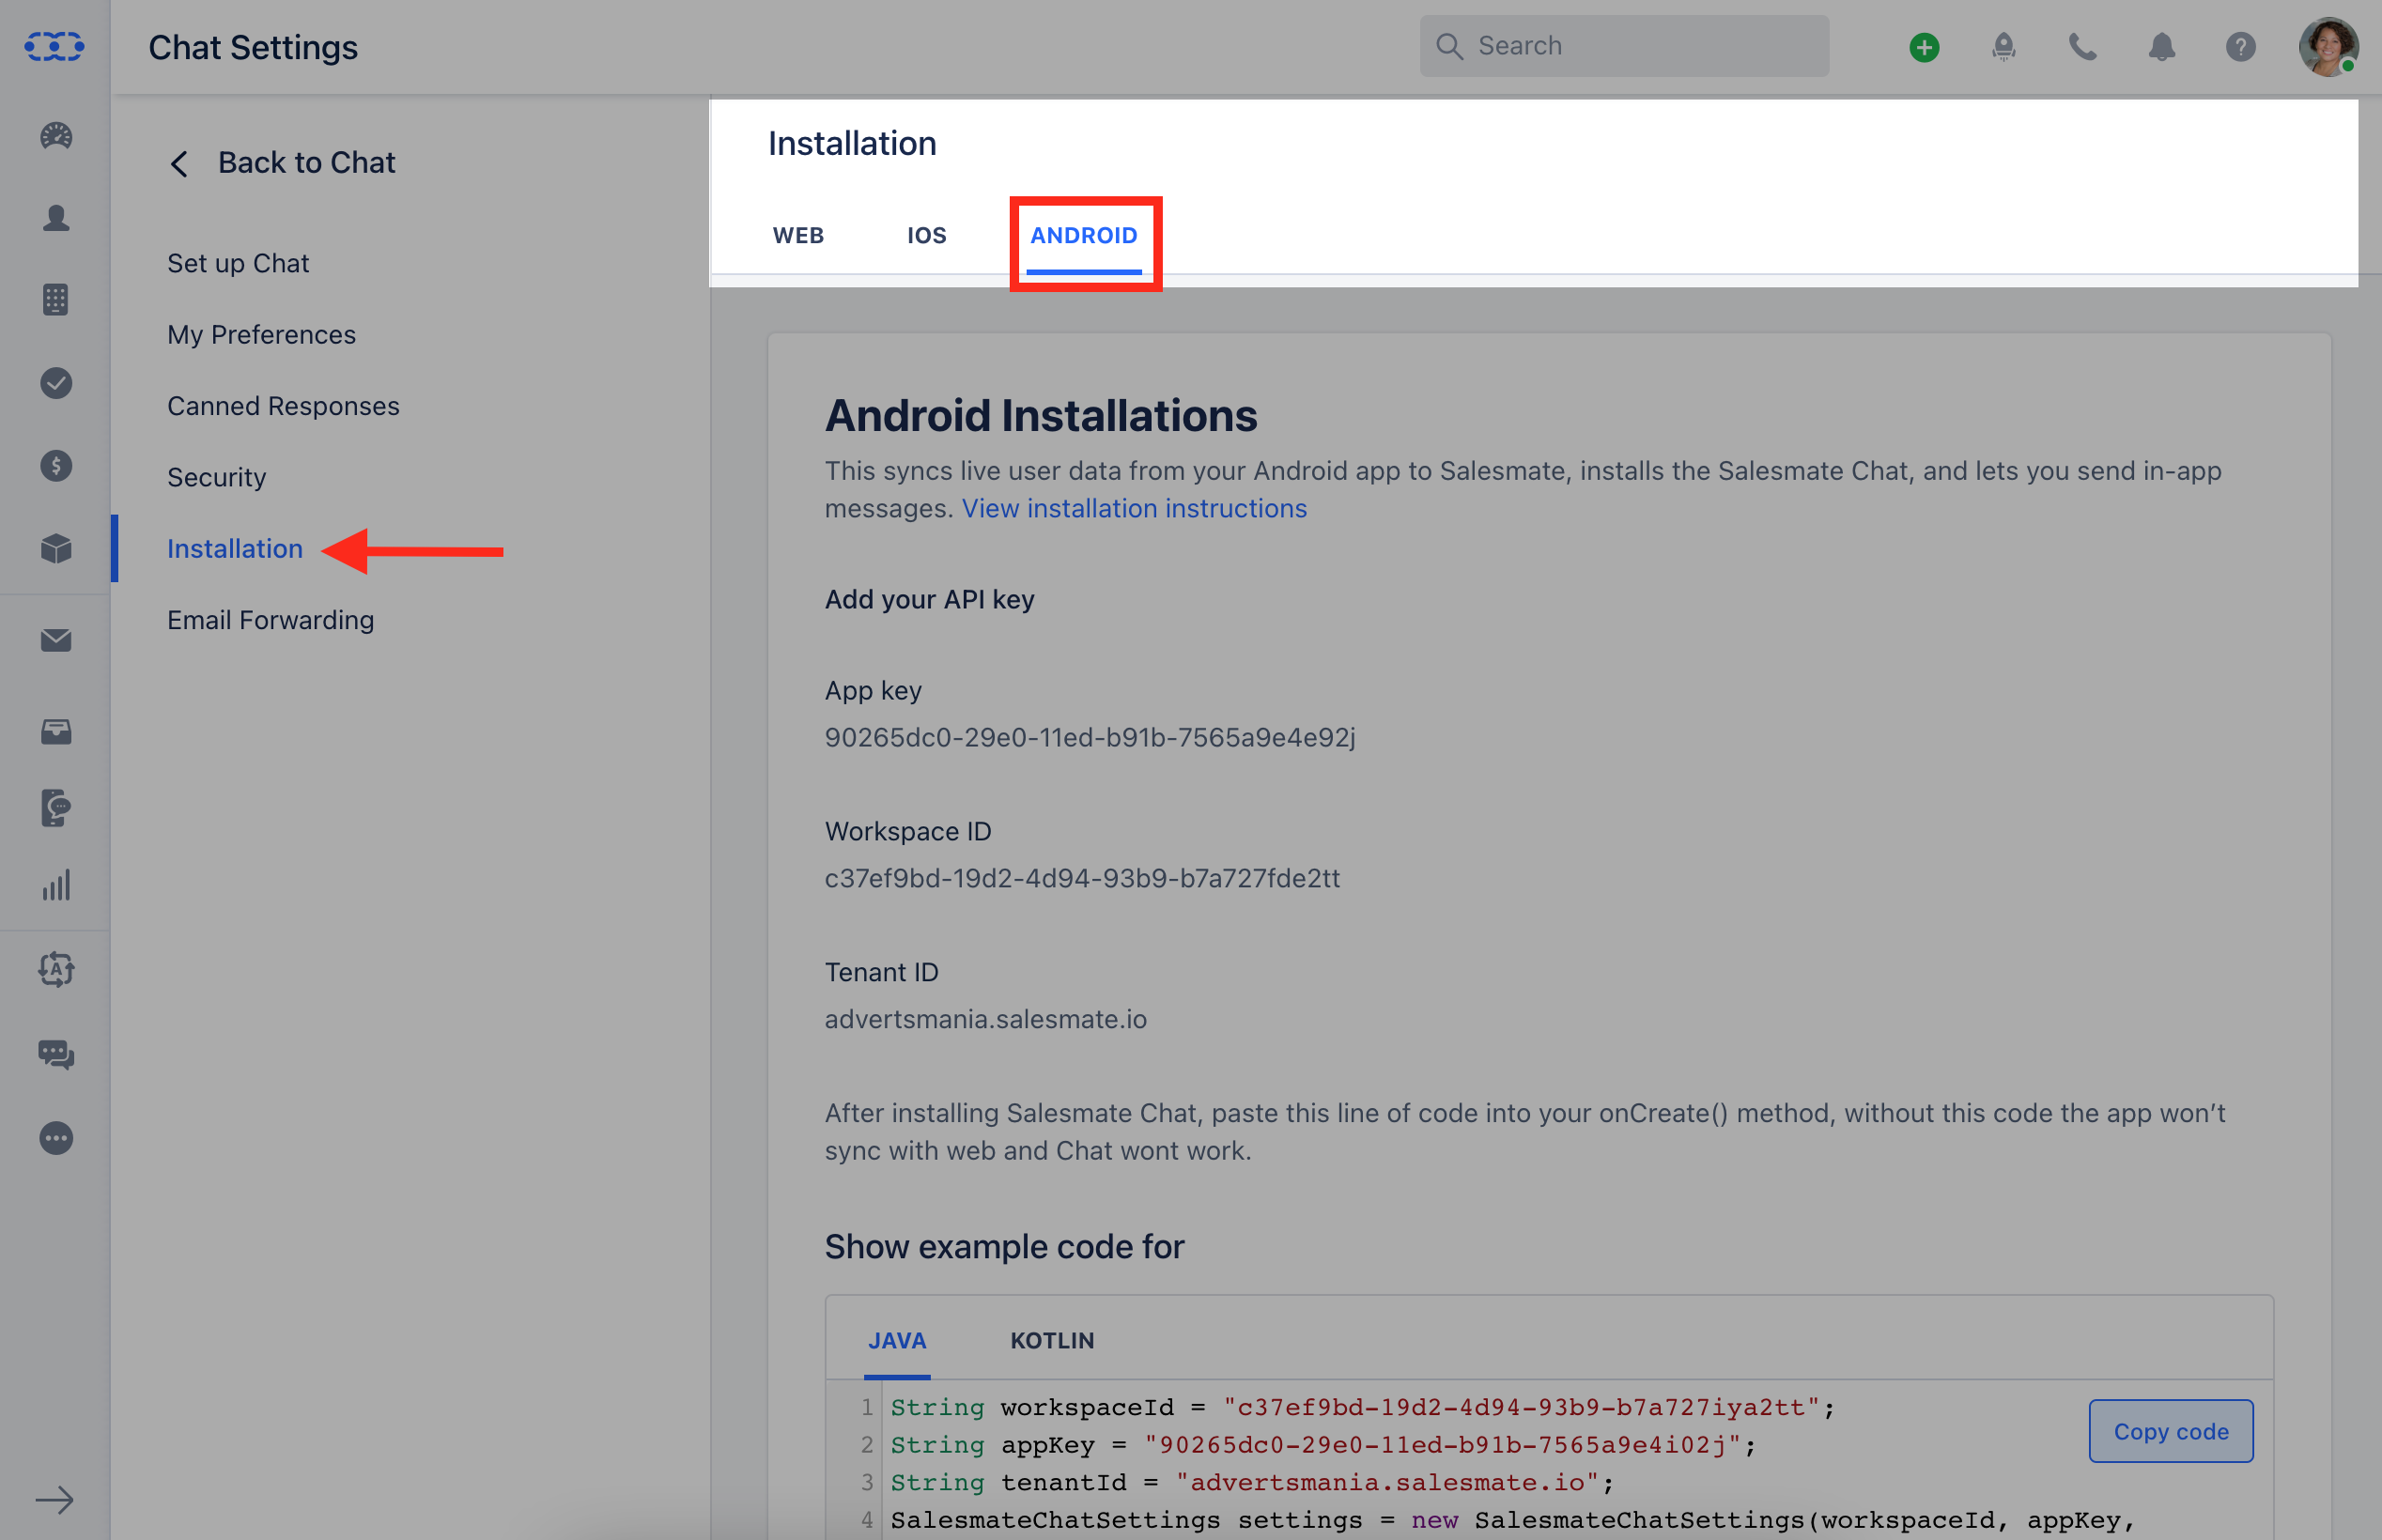Open My Preferences settings
This screenshot has width=2382, height=1540.
pos(261,334)
